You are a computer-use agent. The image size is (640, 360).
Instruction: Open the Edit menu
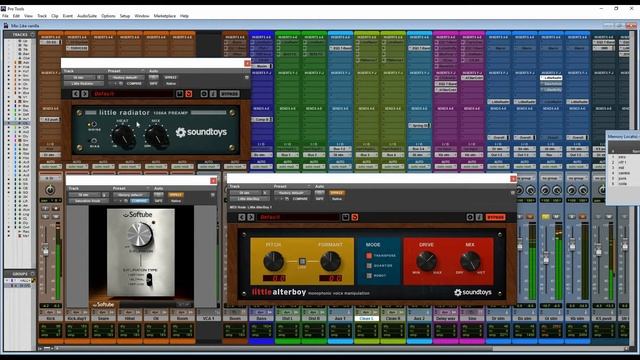pyautogui.click(x=16, y=16)
